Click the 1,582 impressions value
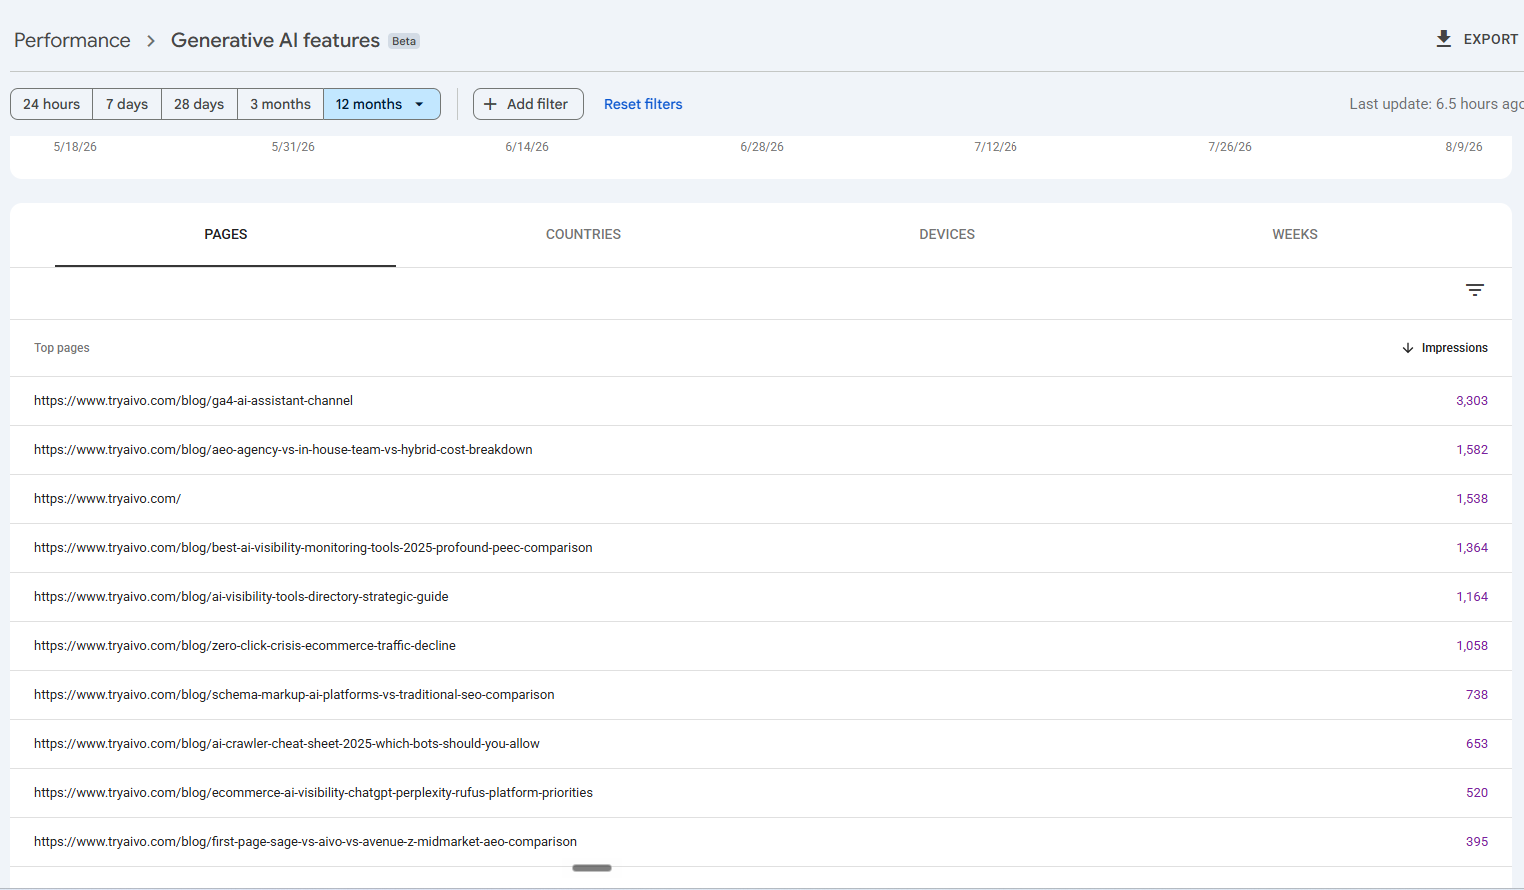 [1471, 450]
